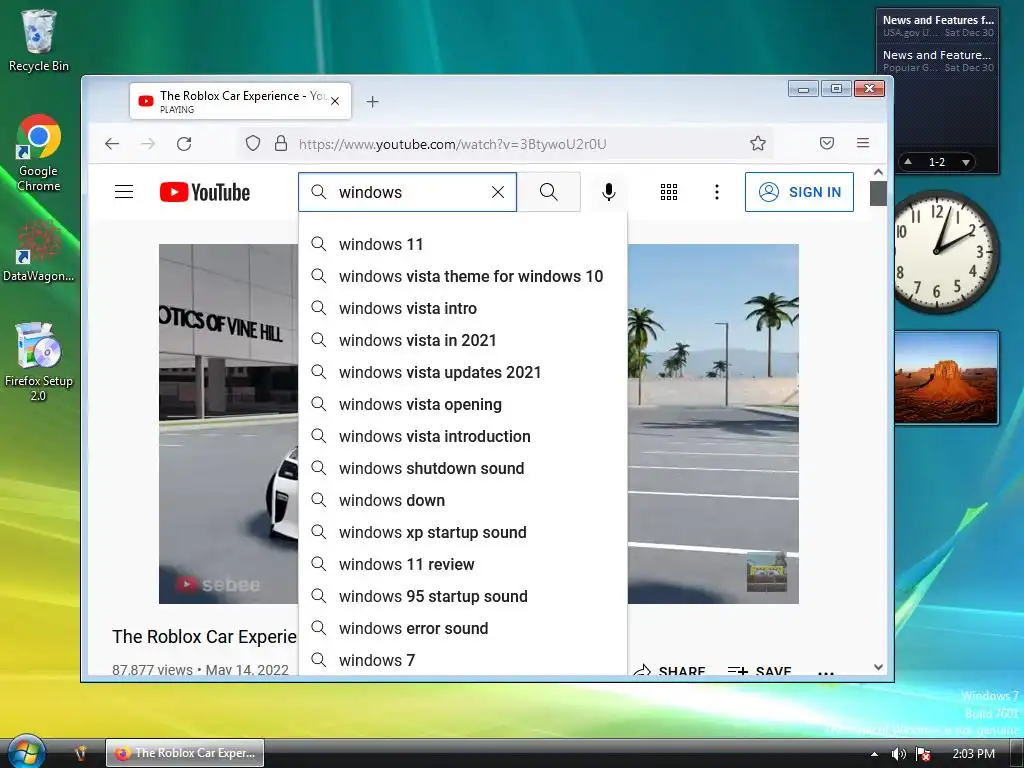The image size is (1024, 768).
Task: Choose suggestion "windows vista in 2021"
Action: tap(462, 340)
